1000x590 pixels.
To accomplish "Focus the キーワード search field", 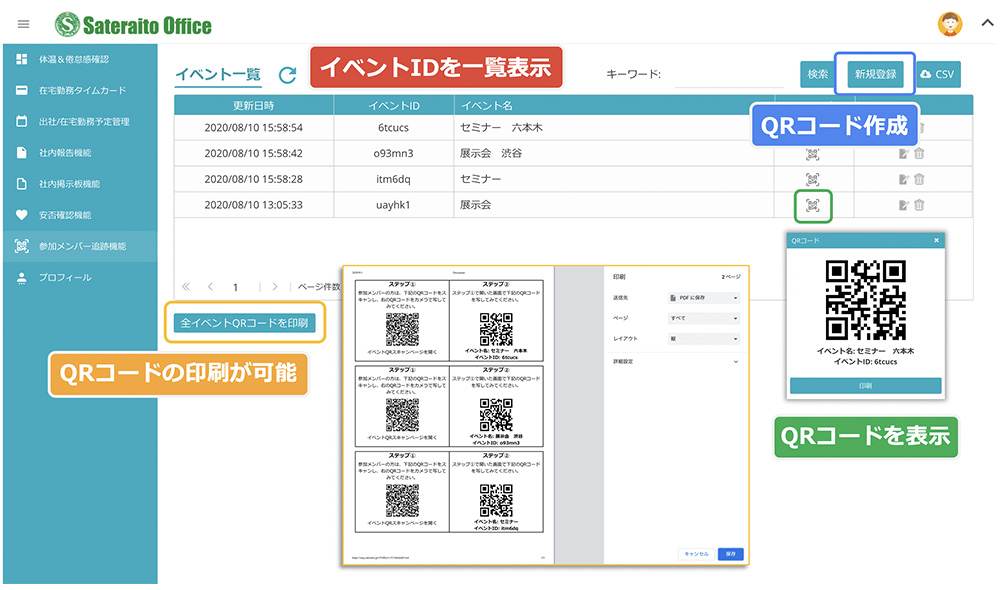I will point(728,75).
